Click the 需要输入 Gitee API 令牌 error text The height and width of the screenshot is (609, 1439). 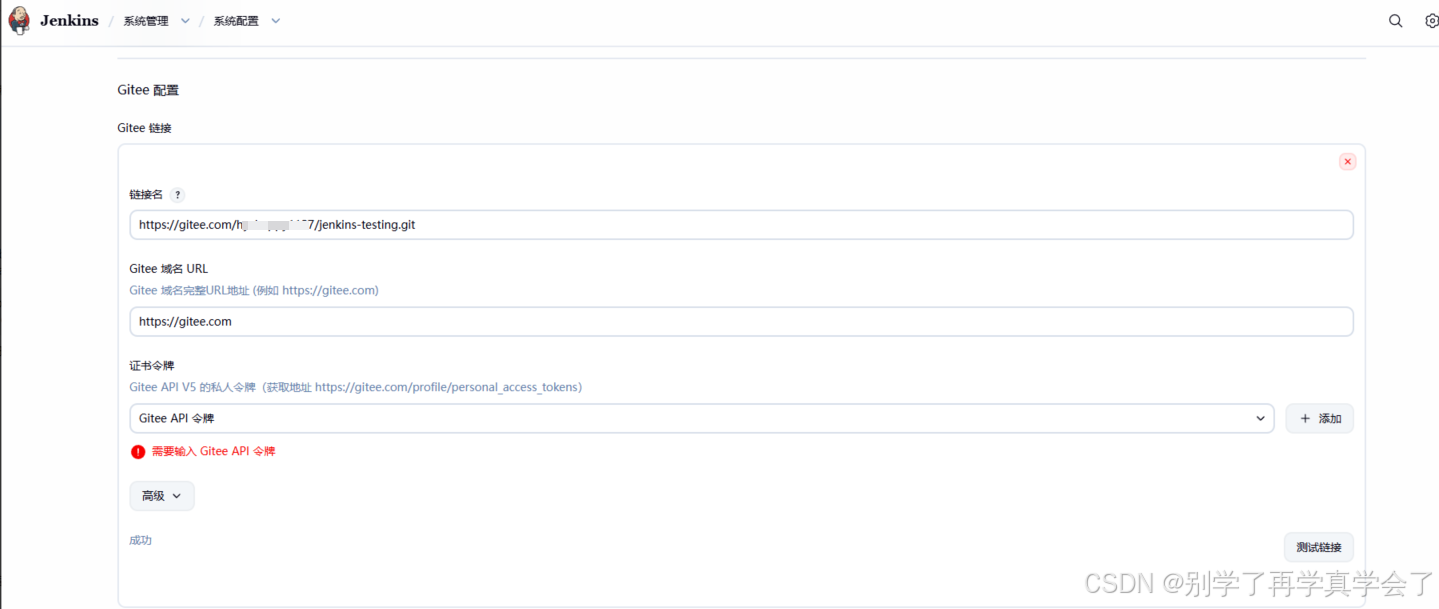tap(213, 452)
